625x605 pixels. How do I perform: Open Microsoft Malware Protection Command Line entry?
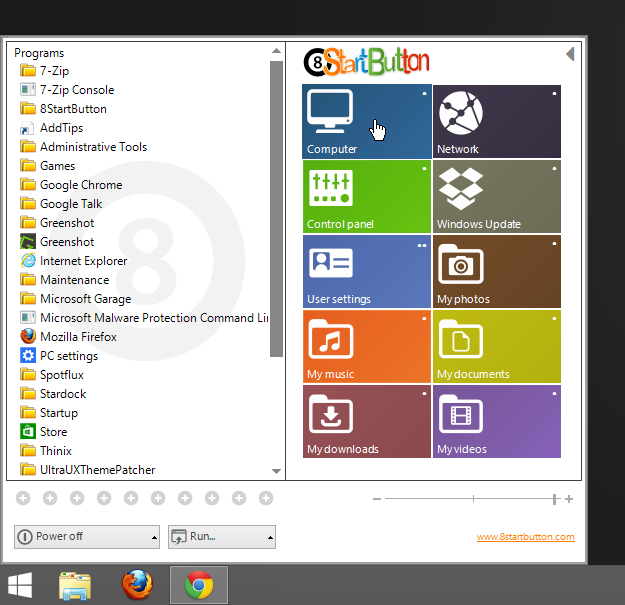(144, 318)
